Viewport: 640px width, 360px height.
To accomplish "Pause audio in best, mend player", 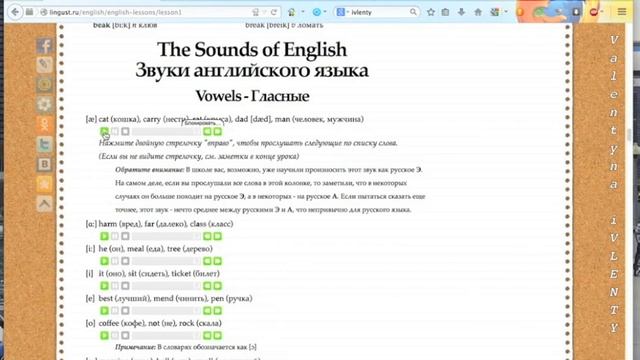I will pos(115,311).
